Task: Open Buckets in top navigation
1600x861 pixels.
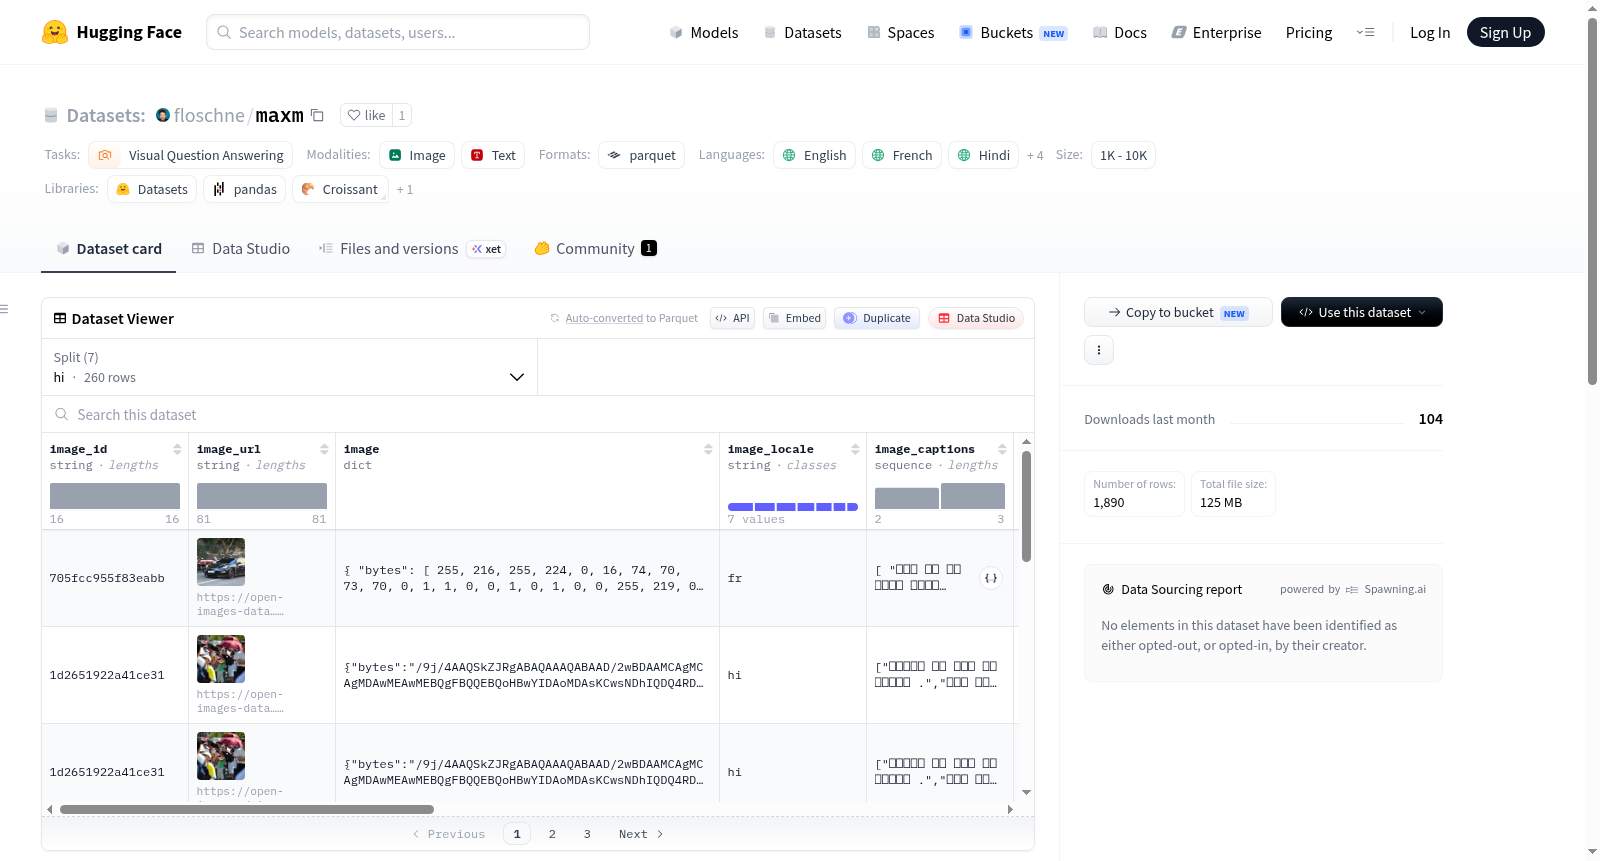Action: pos(1013,32)
